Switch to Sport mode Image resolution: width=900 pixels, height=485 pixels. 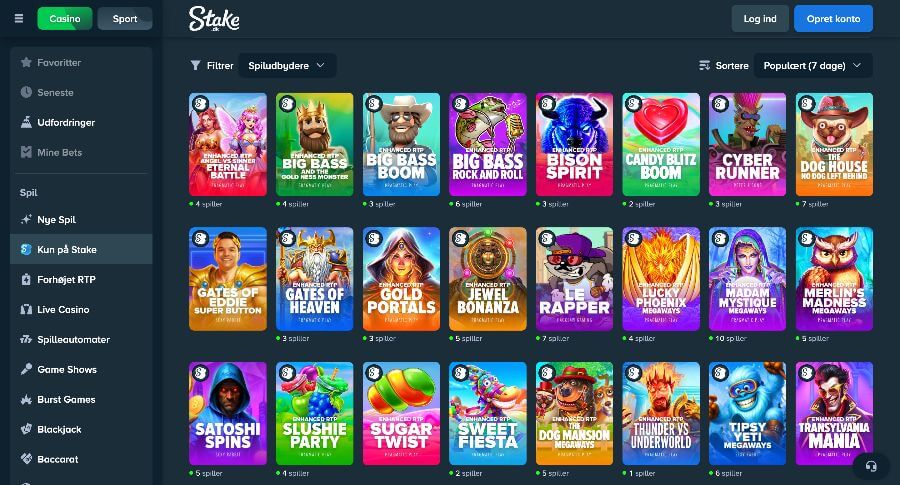point(125,18)
